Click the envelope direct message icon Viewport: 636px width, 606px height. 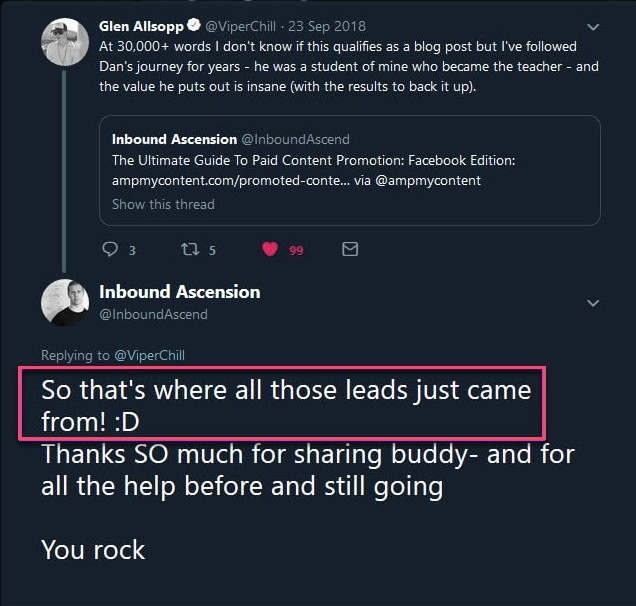[350, 249]
